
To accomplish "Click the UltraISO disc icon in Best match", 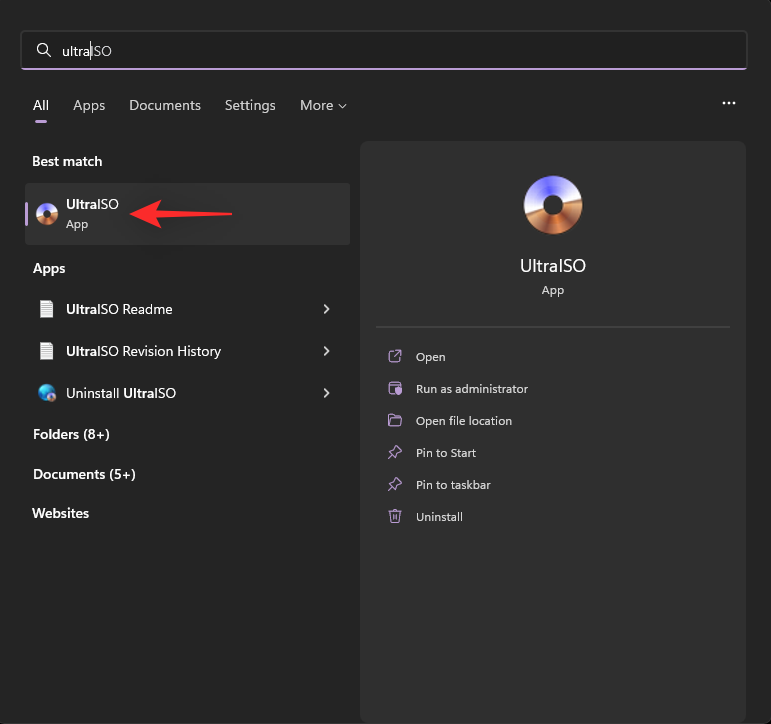I will [47, 214].
